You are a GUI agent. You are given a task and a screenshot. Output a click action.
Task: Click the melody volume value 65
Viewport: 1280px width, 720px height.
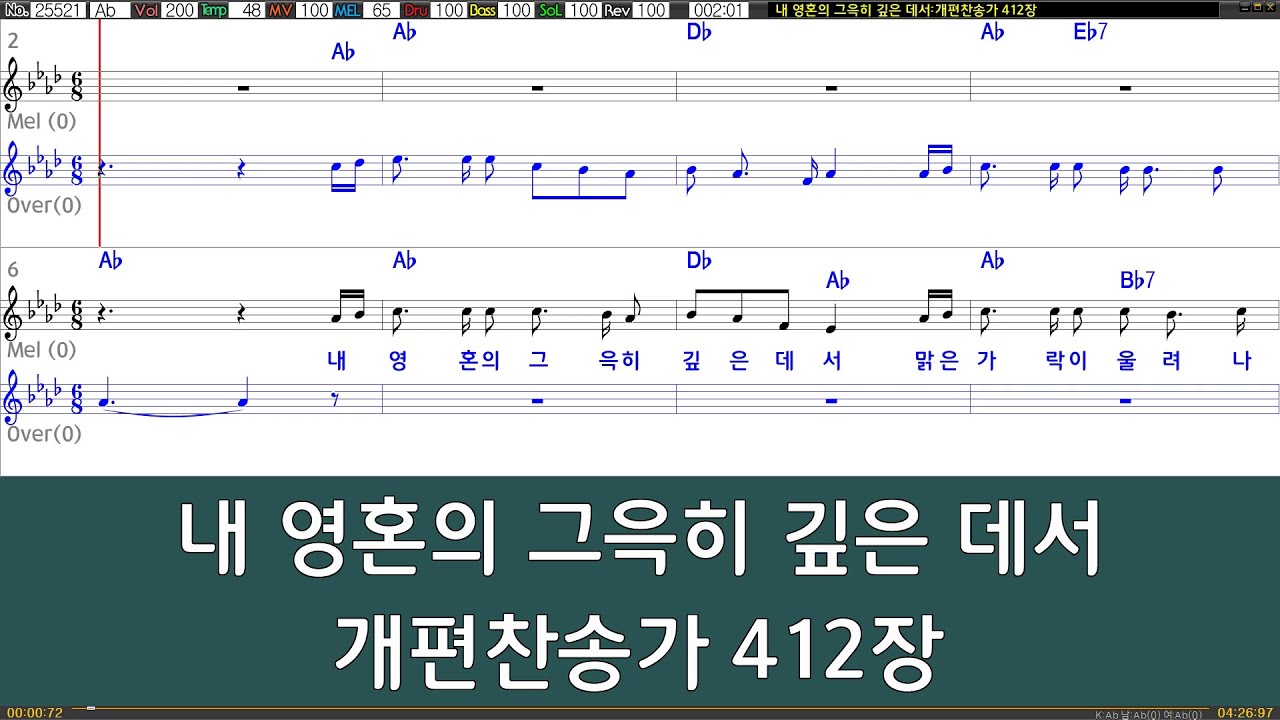[381, 10]
